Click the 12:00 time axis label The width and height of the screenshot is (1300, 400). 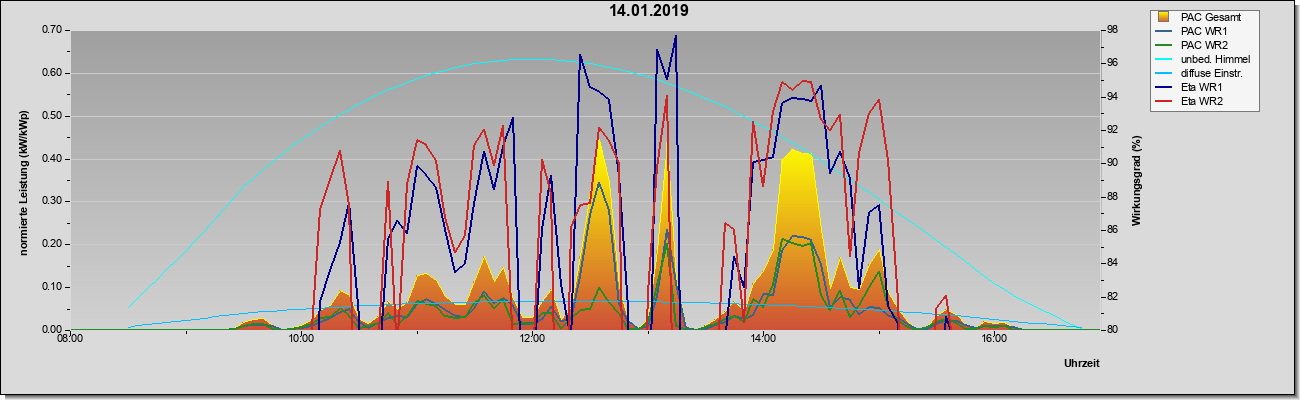(532, 339)
